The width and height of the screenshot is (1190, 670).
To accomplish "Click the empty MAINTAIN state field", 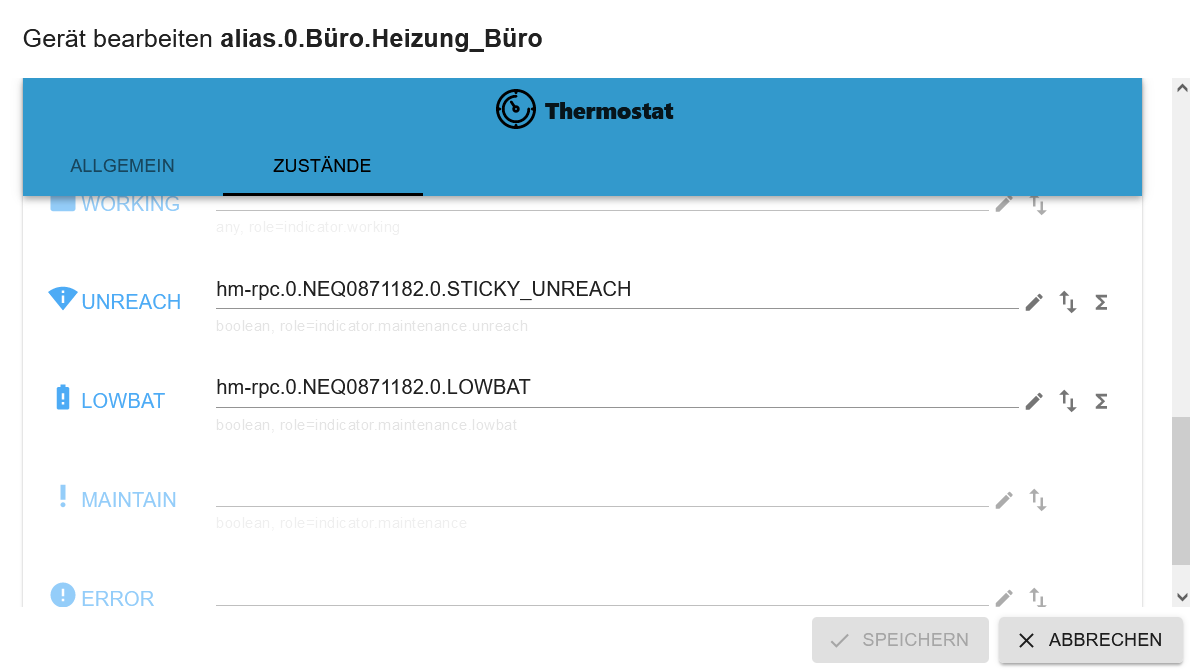I will coord(602,492).
